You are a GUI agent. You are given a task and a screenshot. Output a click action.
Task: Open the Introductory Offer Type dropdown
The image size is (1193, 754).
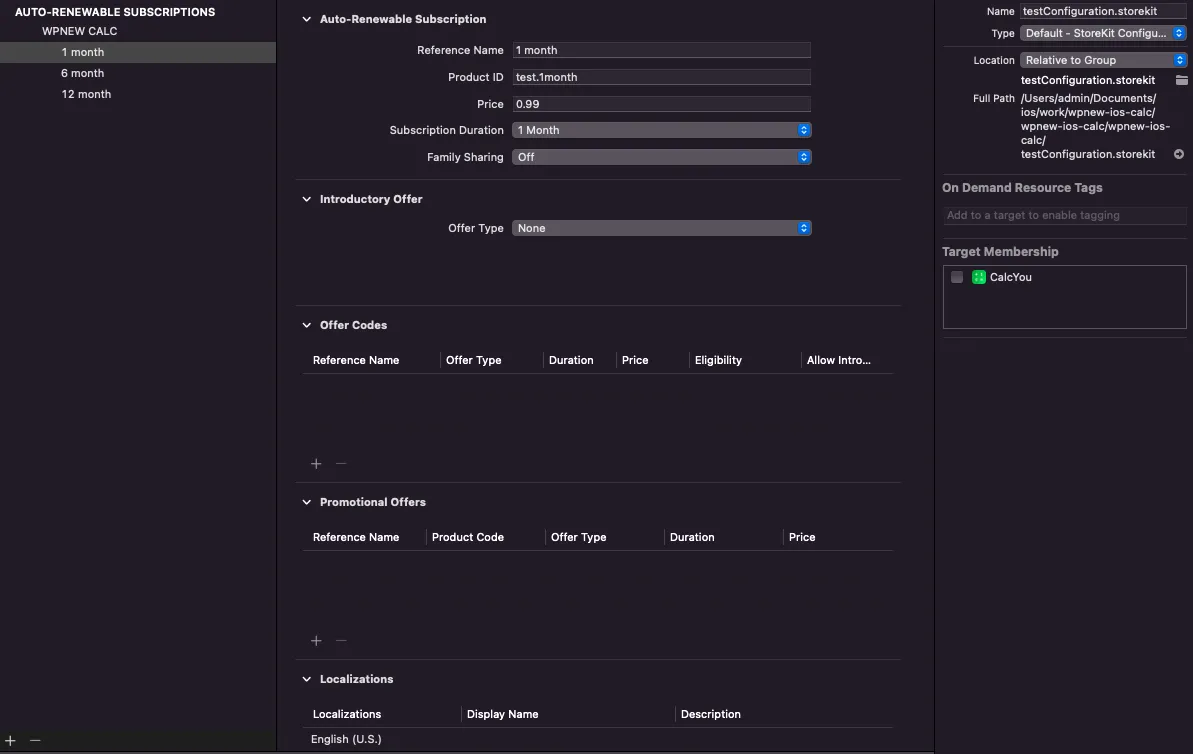pyautogui.click(x=661, y=228)
